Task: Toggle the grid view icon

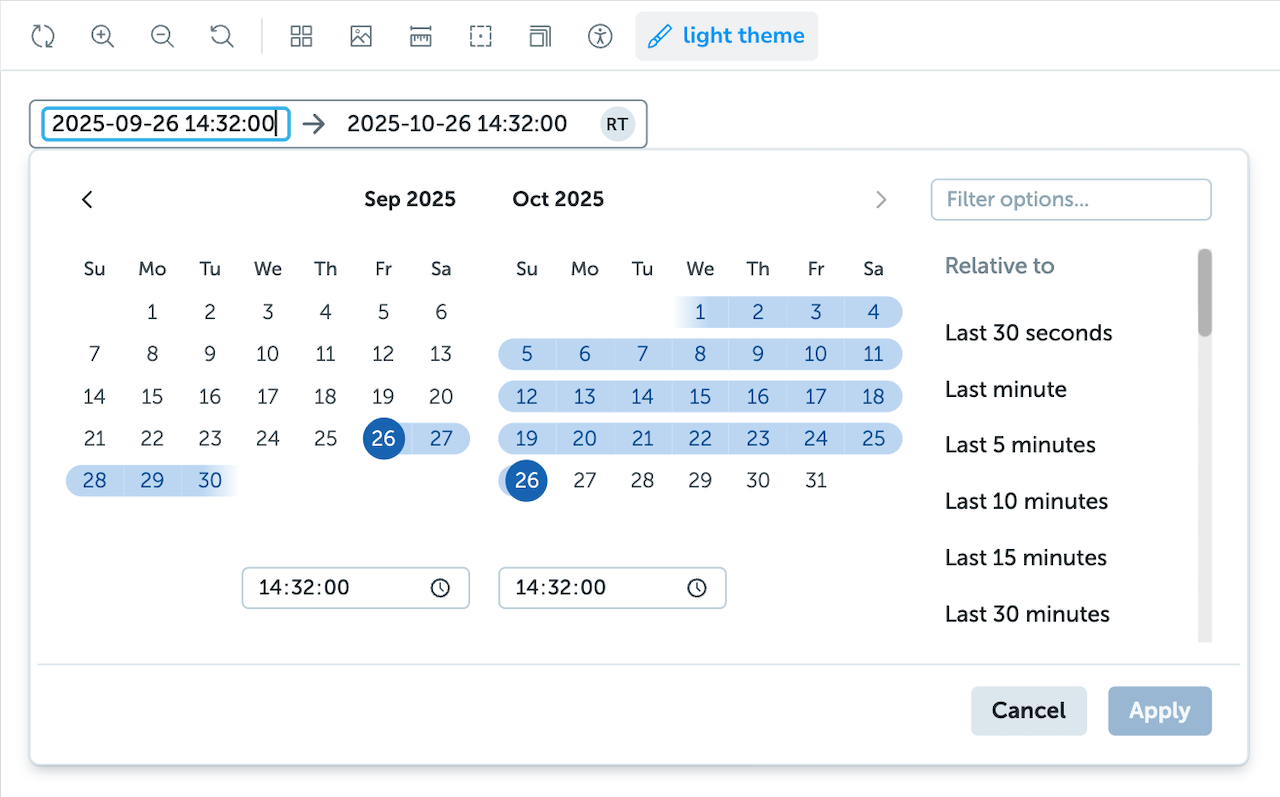Action: tap(301, 37)
